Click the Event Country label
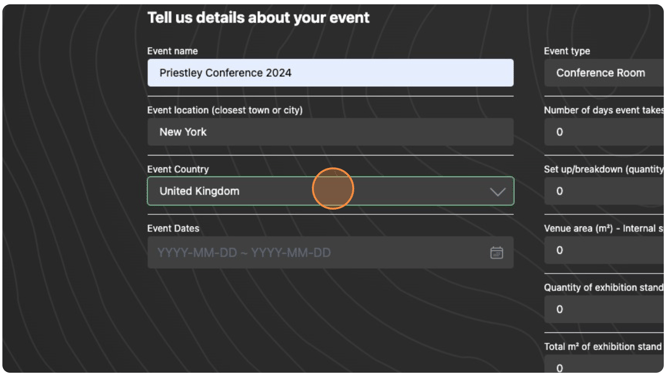670x378 pixels. click(x=178, y=169)
